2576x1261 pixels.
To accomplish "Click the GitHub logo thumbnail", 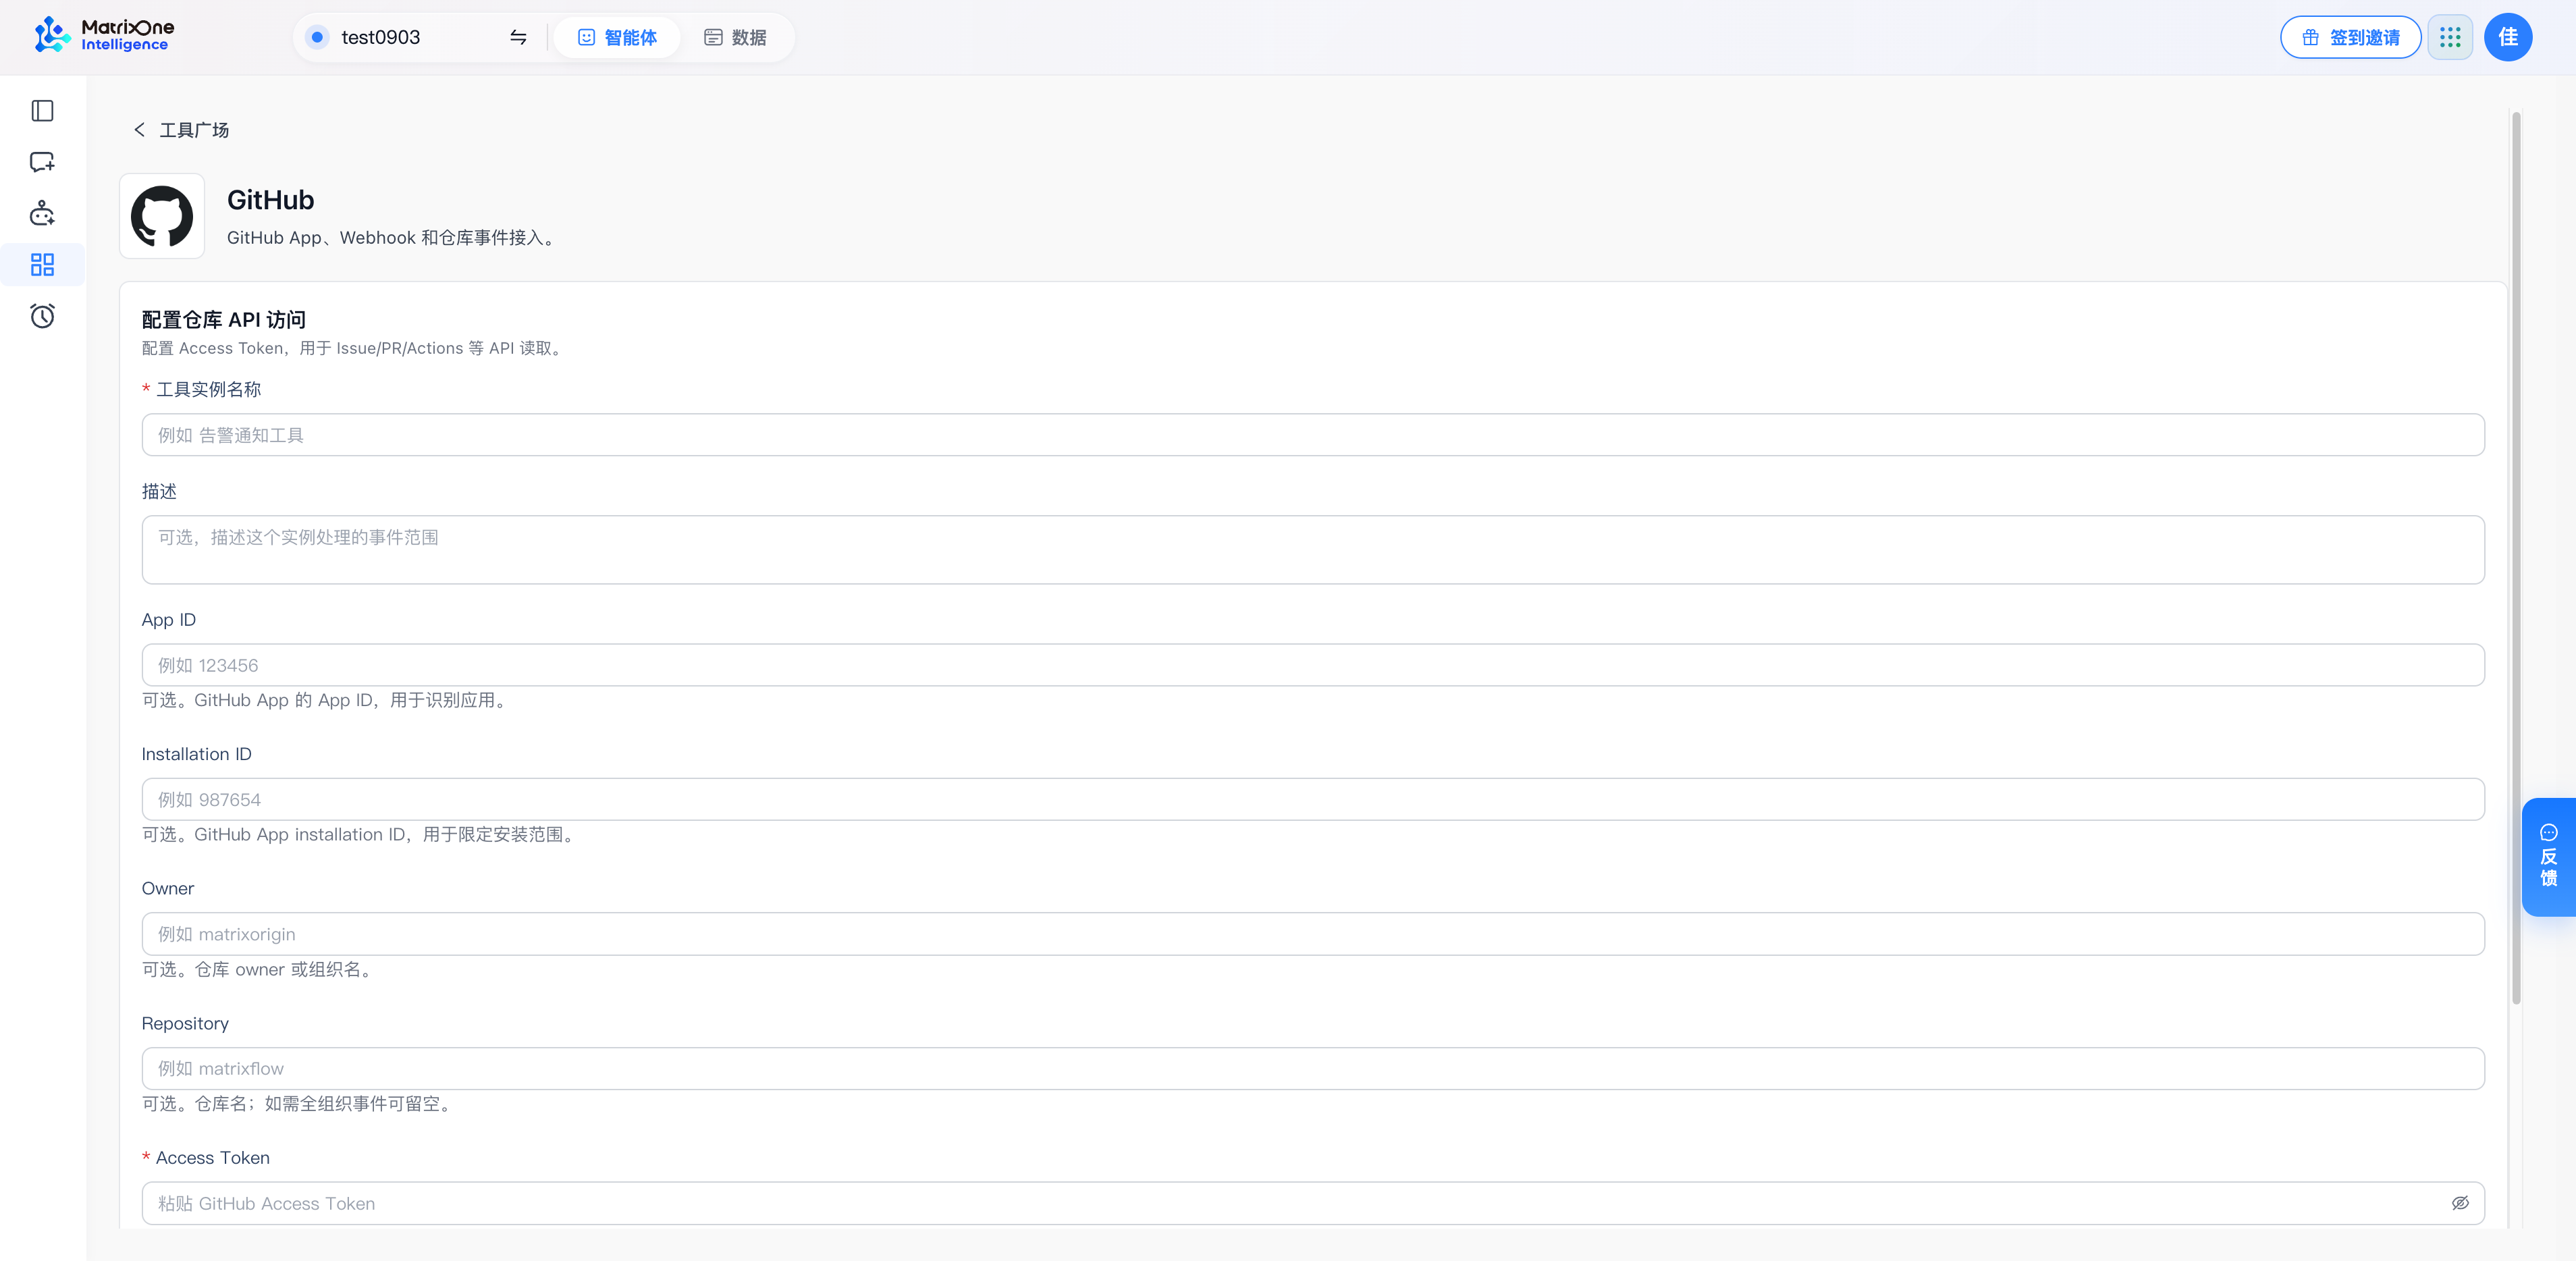I will point(162,216).
